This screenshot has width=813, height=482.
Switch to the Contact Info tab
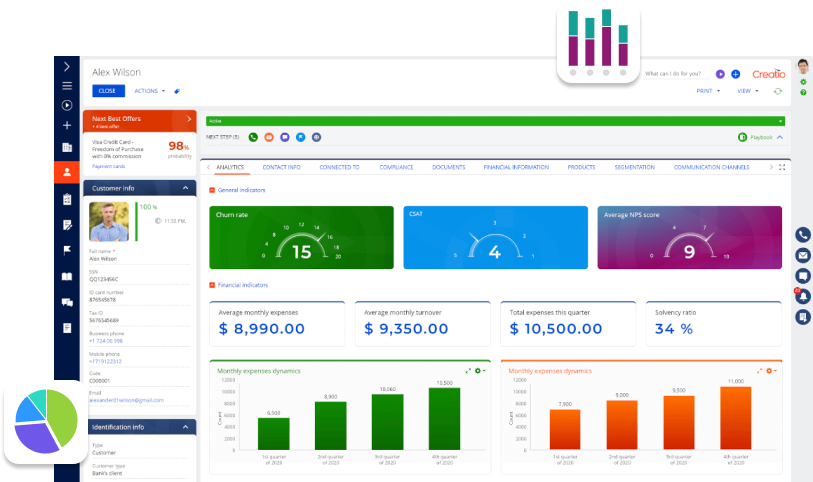(282, 167)
